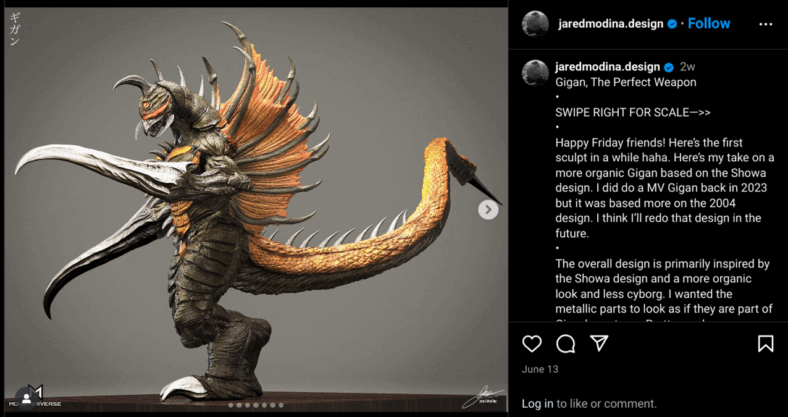The width and height of the screenshot is (788, 417).
Task: Click the June 13 post date
Action: 540,369
